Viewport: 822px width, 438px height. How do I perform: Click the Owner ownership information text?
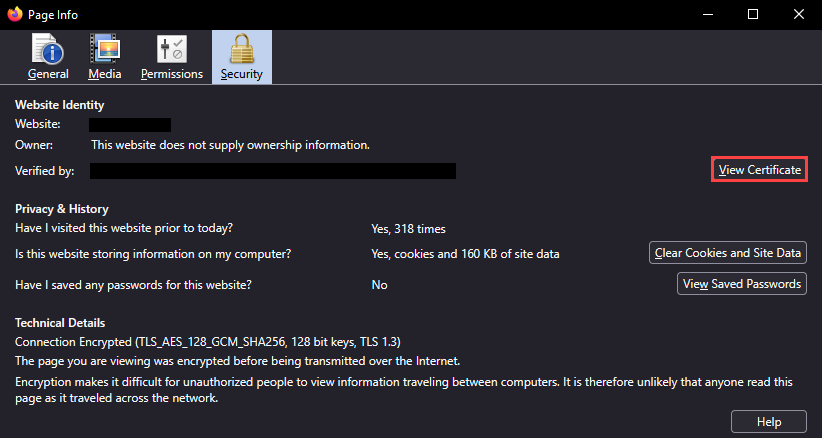(x=230, y=145)
